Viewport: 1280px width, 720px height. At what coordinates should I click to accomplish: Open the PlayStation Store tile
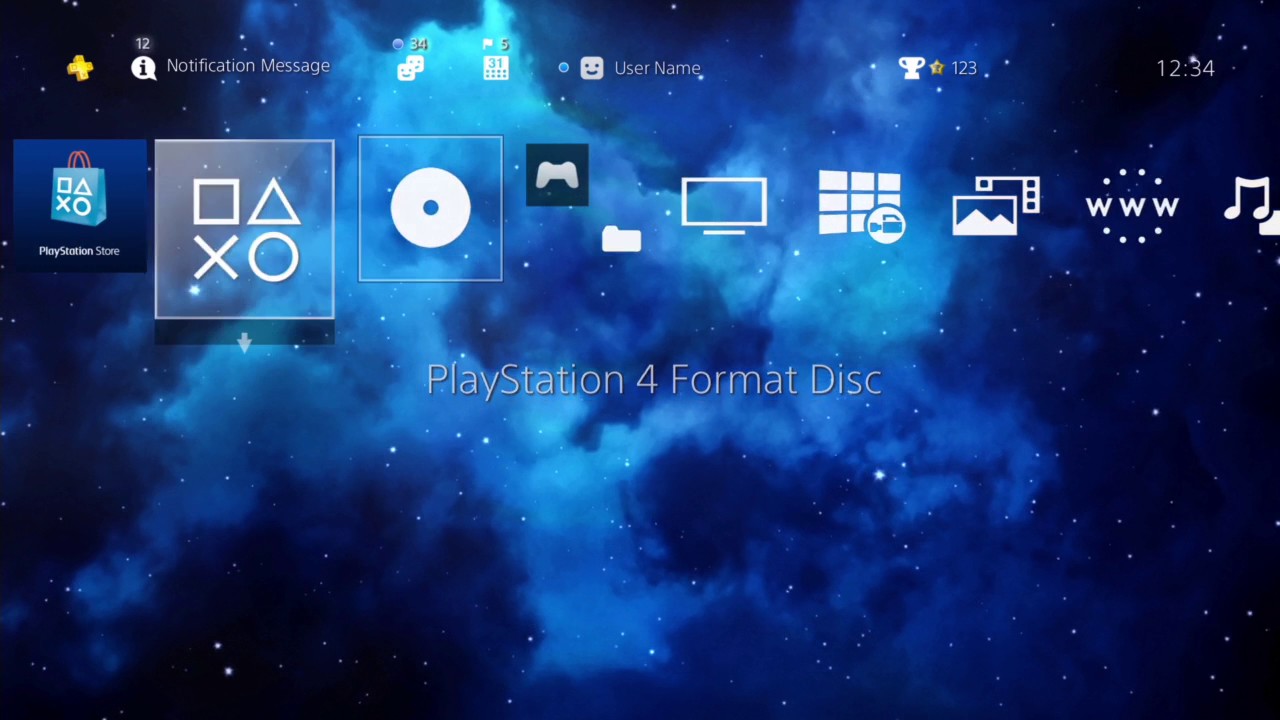click(80, 206)
